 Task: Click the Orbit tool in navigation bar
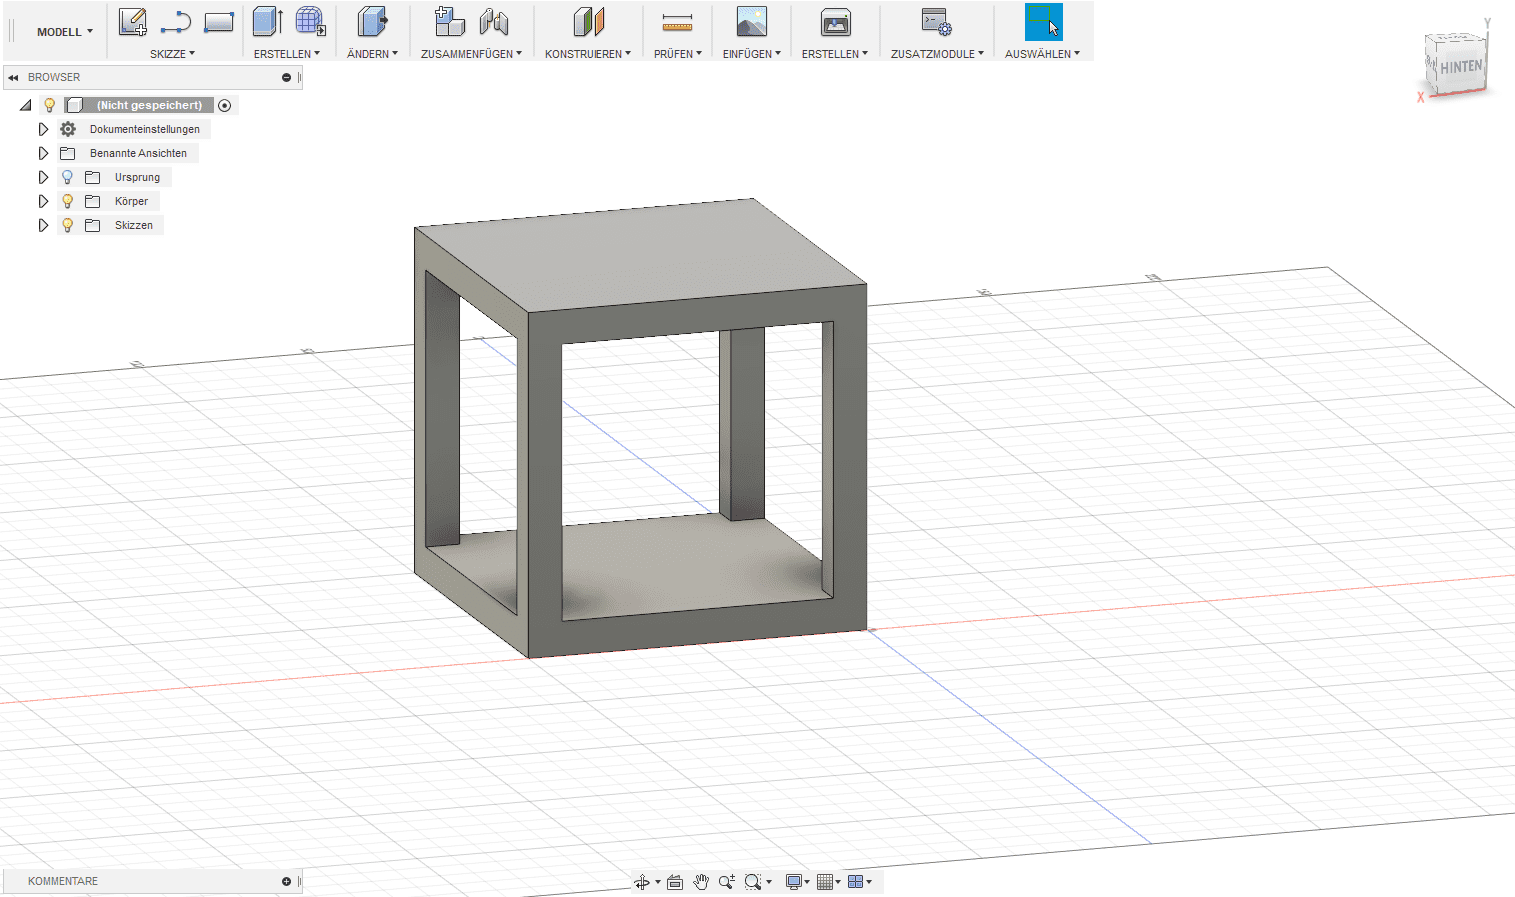642,881
